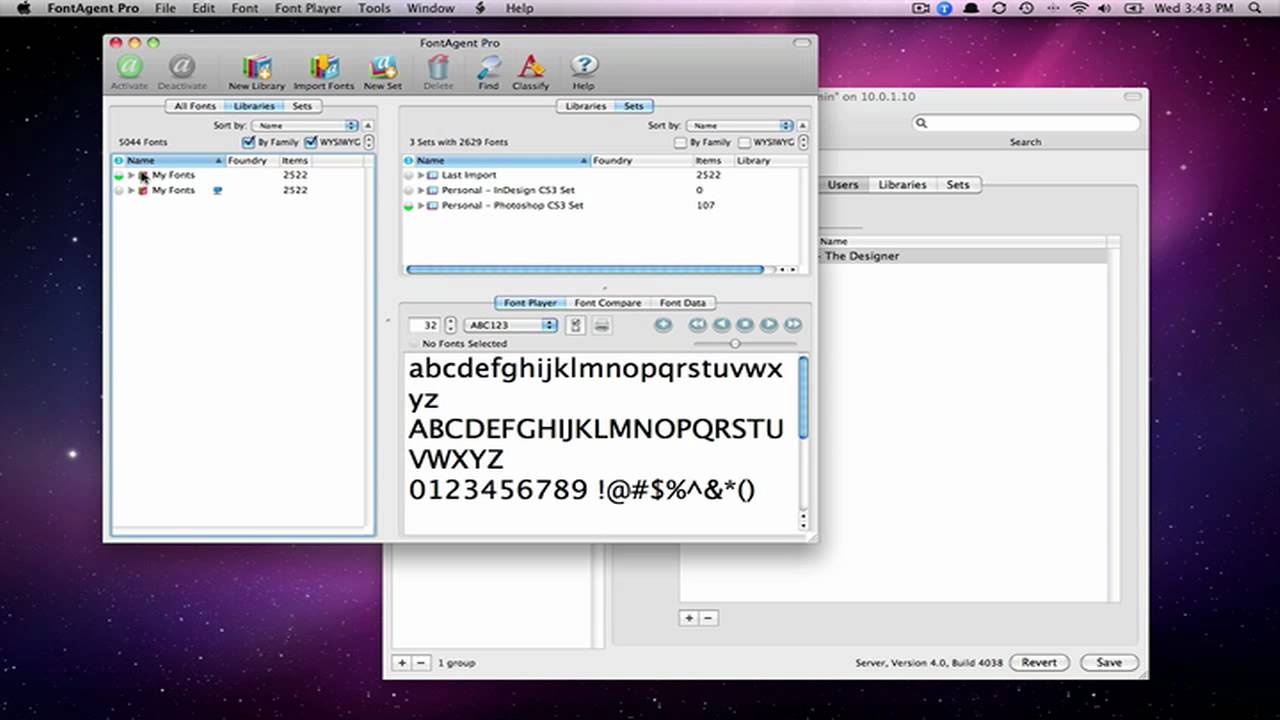Open the volume menu bar icon
The height and width of the screenshot is (720, 1280).
point(1107,9)
